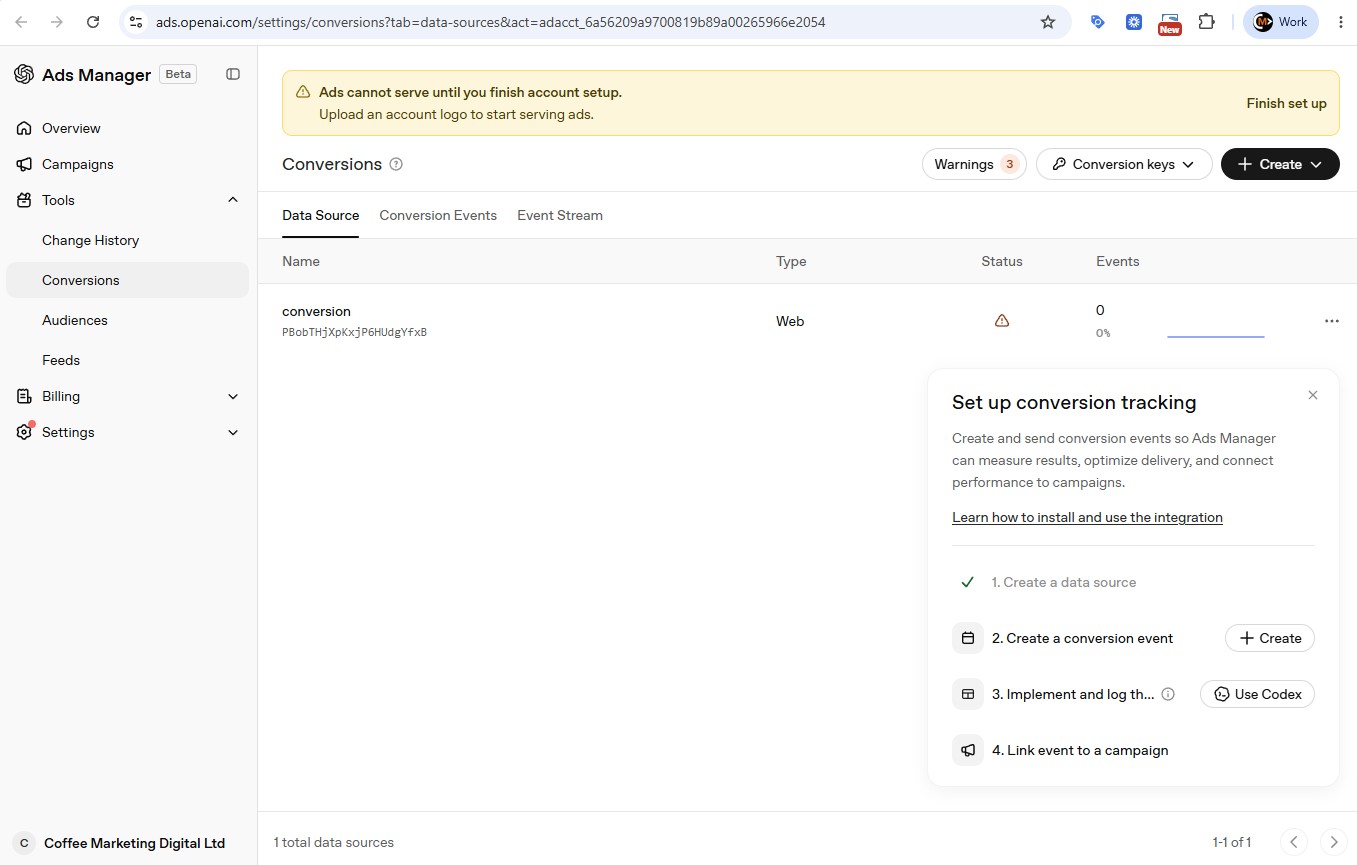Image resolution: width=1357 pixels, height=865 pixels.
Task: Bookmark this page with the star icon
Action: (1048, 22)
